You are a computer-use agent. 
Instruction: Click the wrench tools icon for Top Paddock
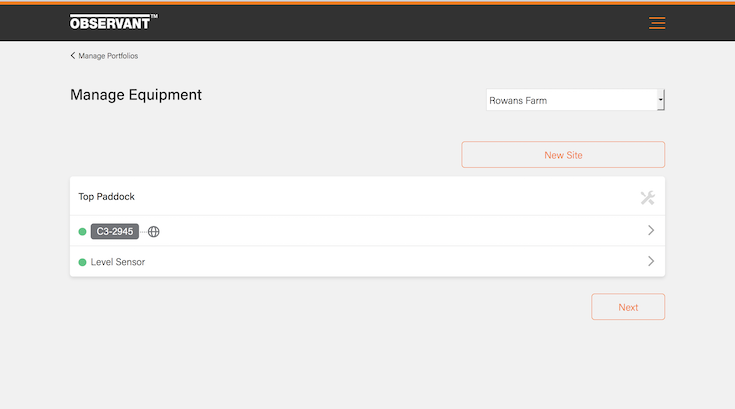click(647, 197)
